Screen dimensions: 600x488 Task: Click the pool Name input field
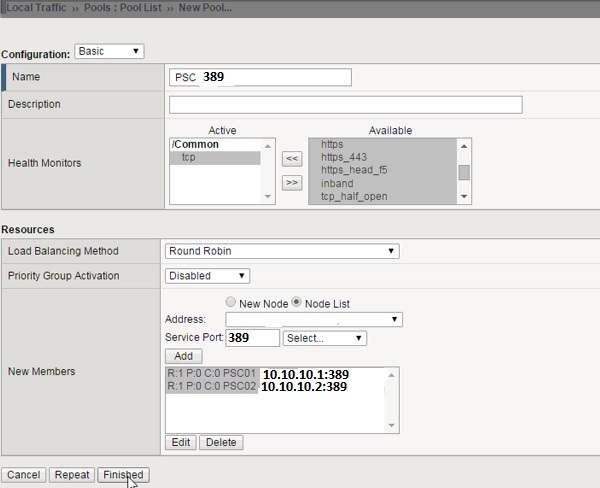pos(261,77)
